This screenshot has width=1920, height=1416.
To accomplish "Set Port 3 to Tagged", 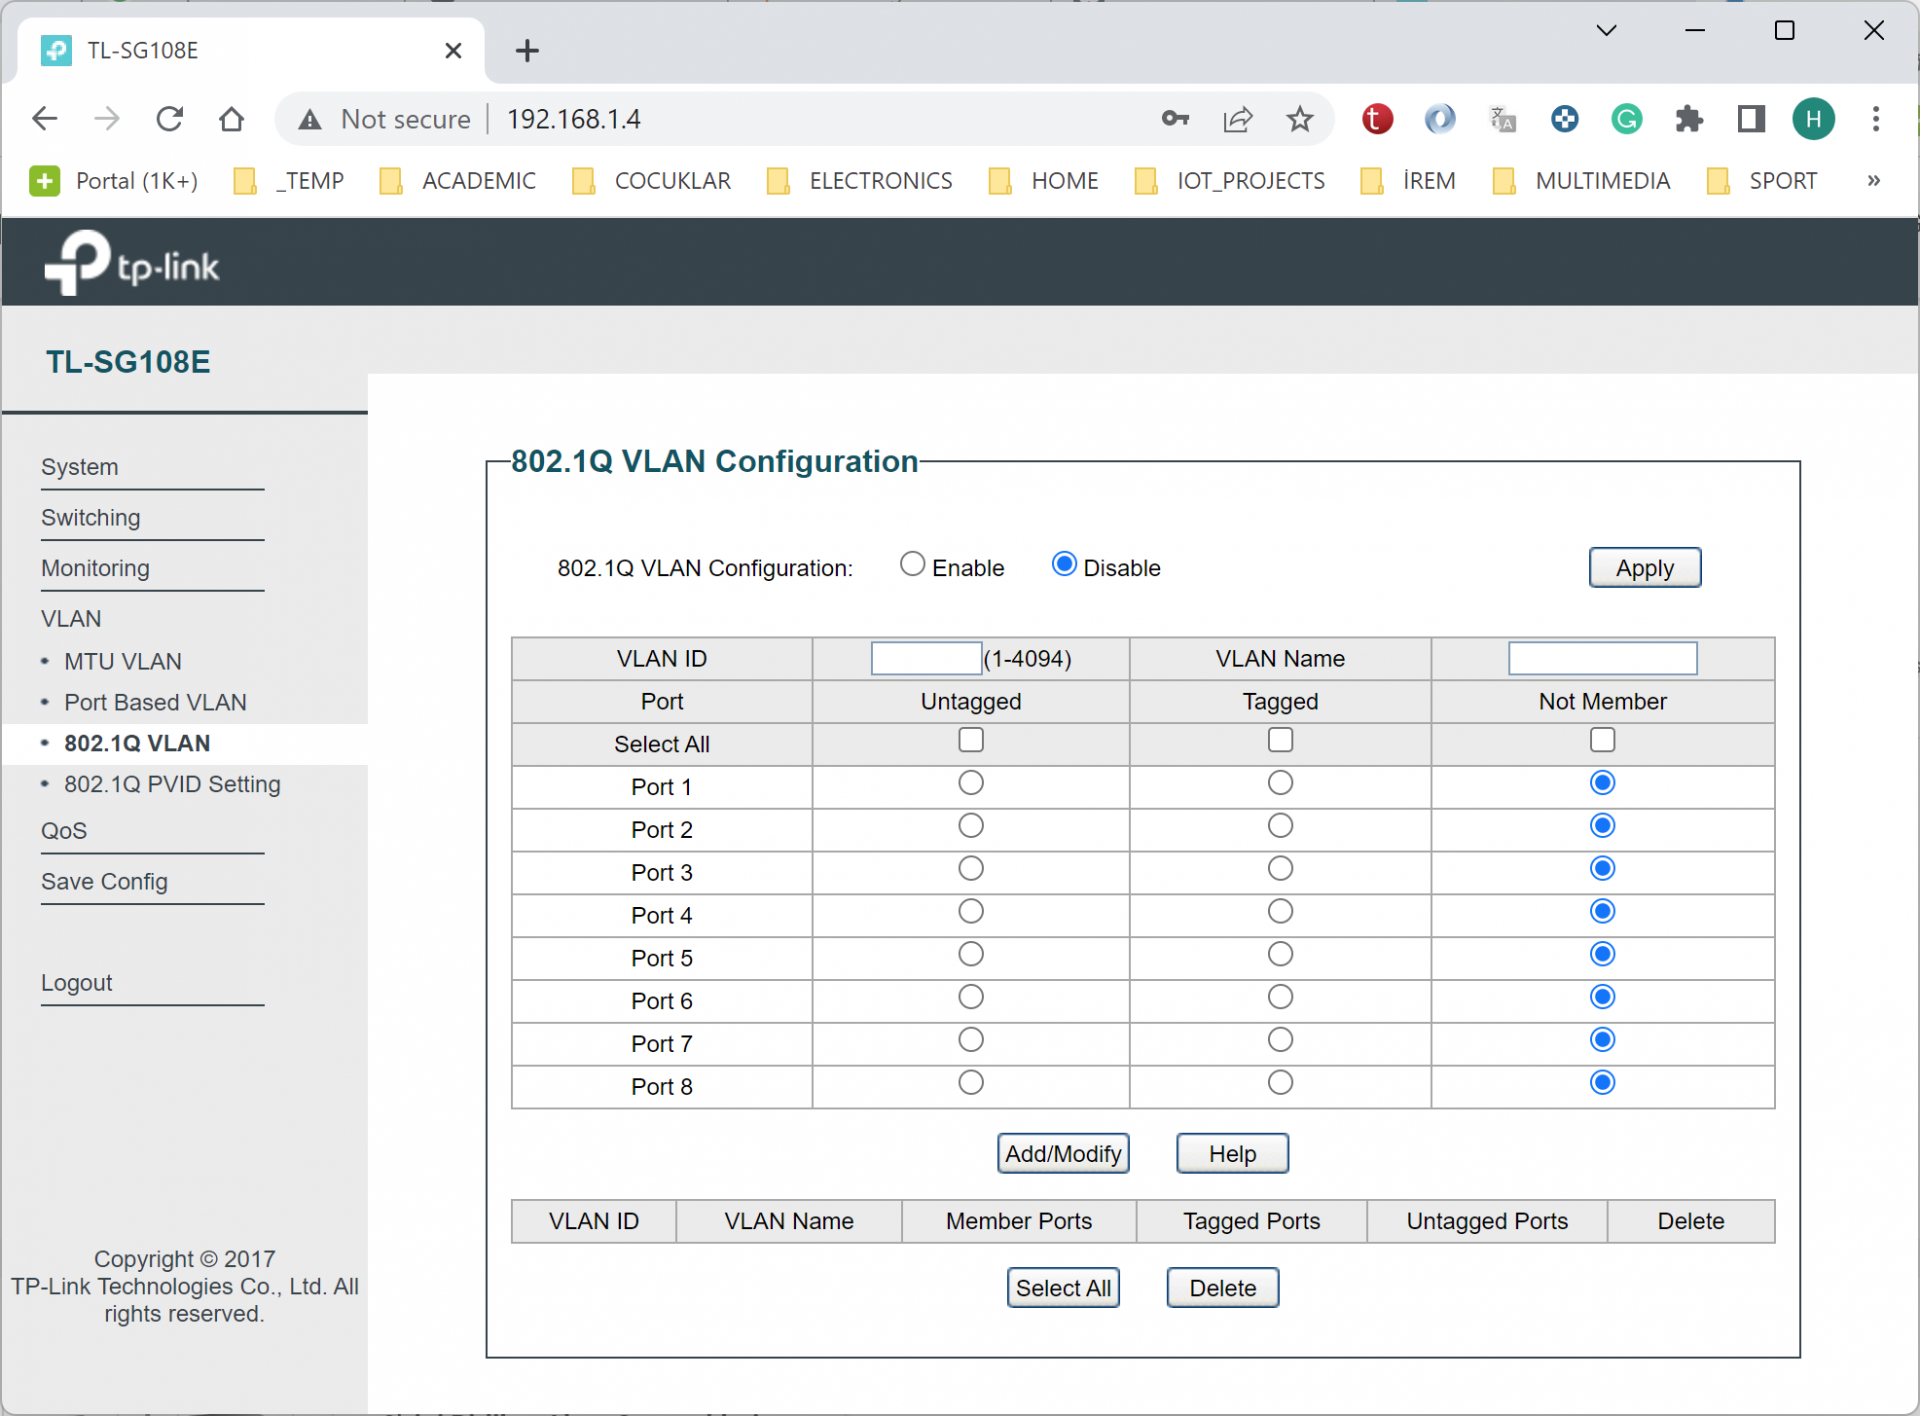I will 1279,869.
